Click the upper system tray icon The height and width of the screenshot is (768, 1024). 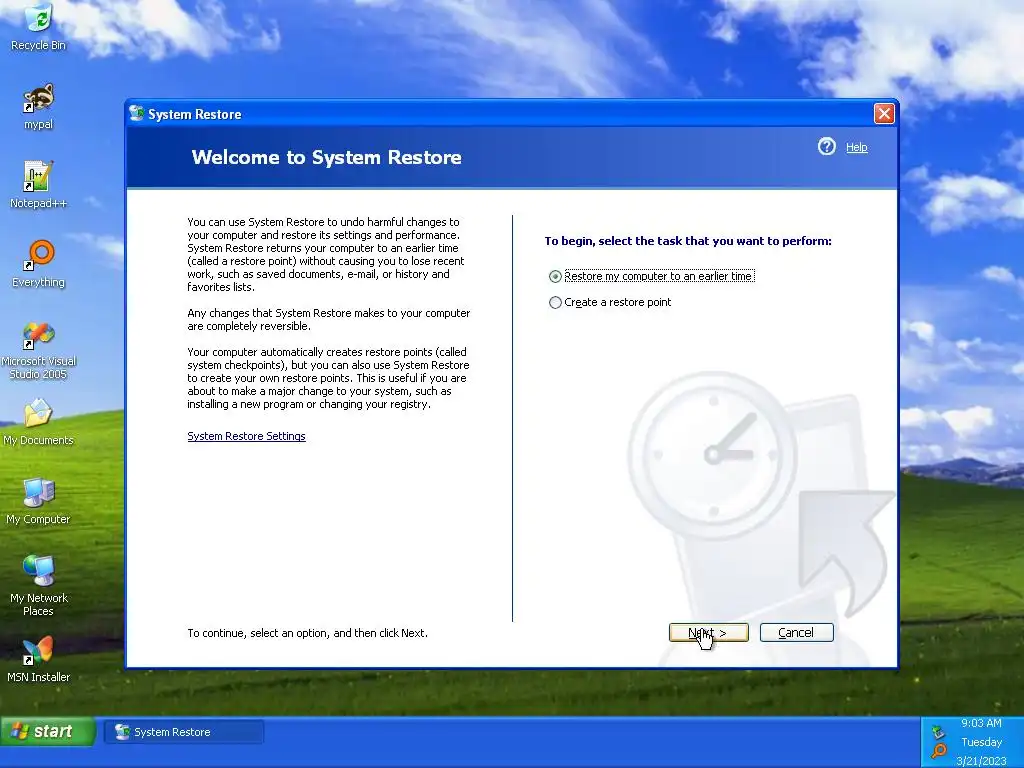tap(938, 731)
